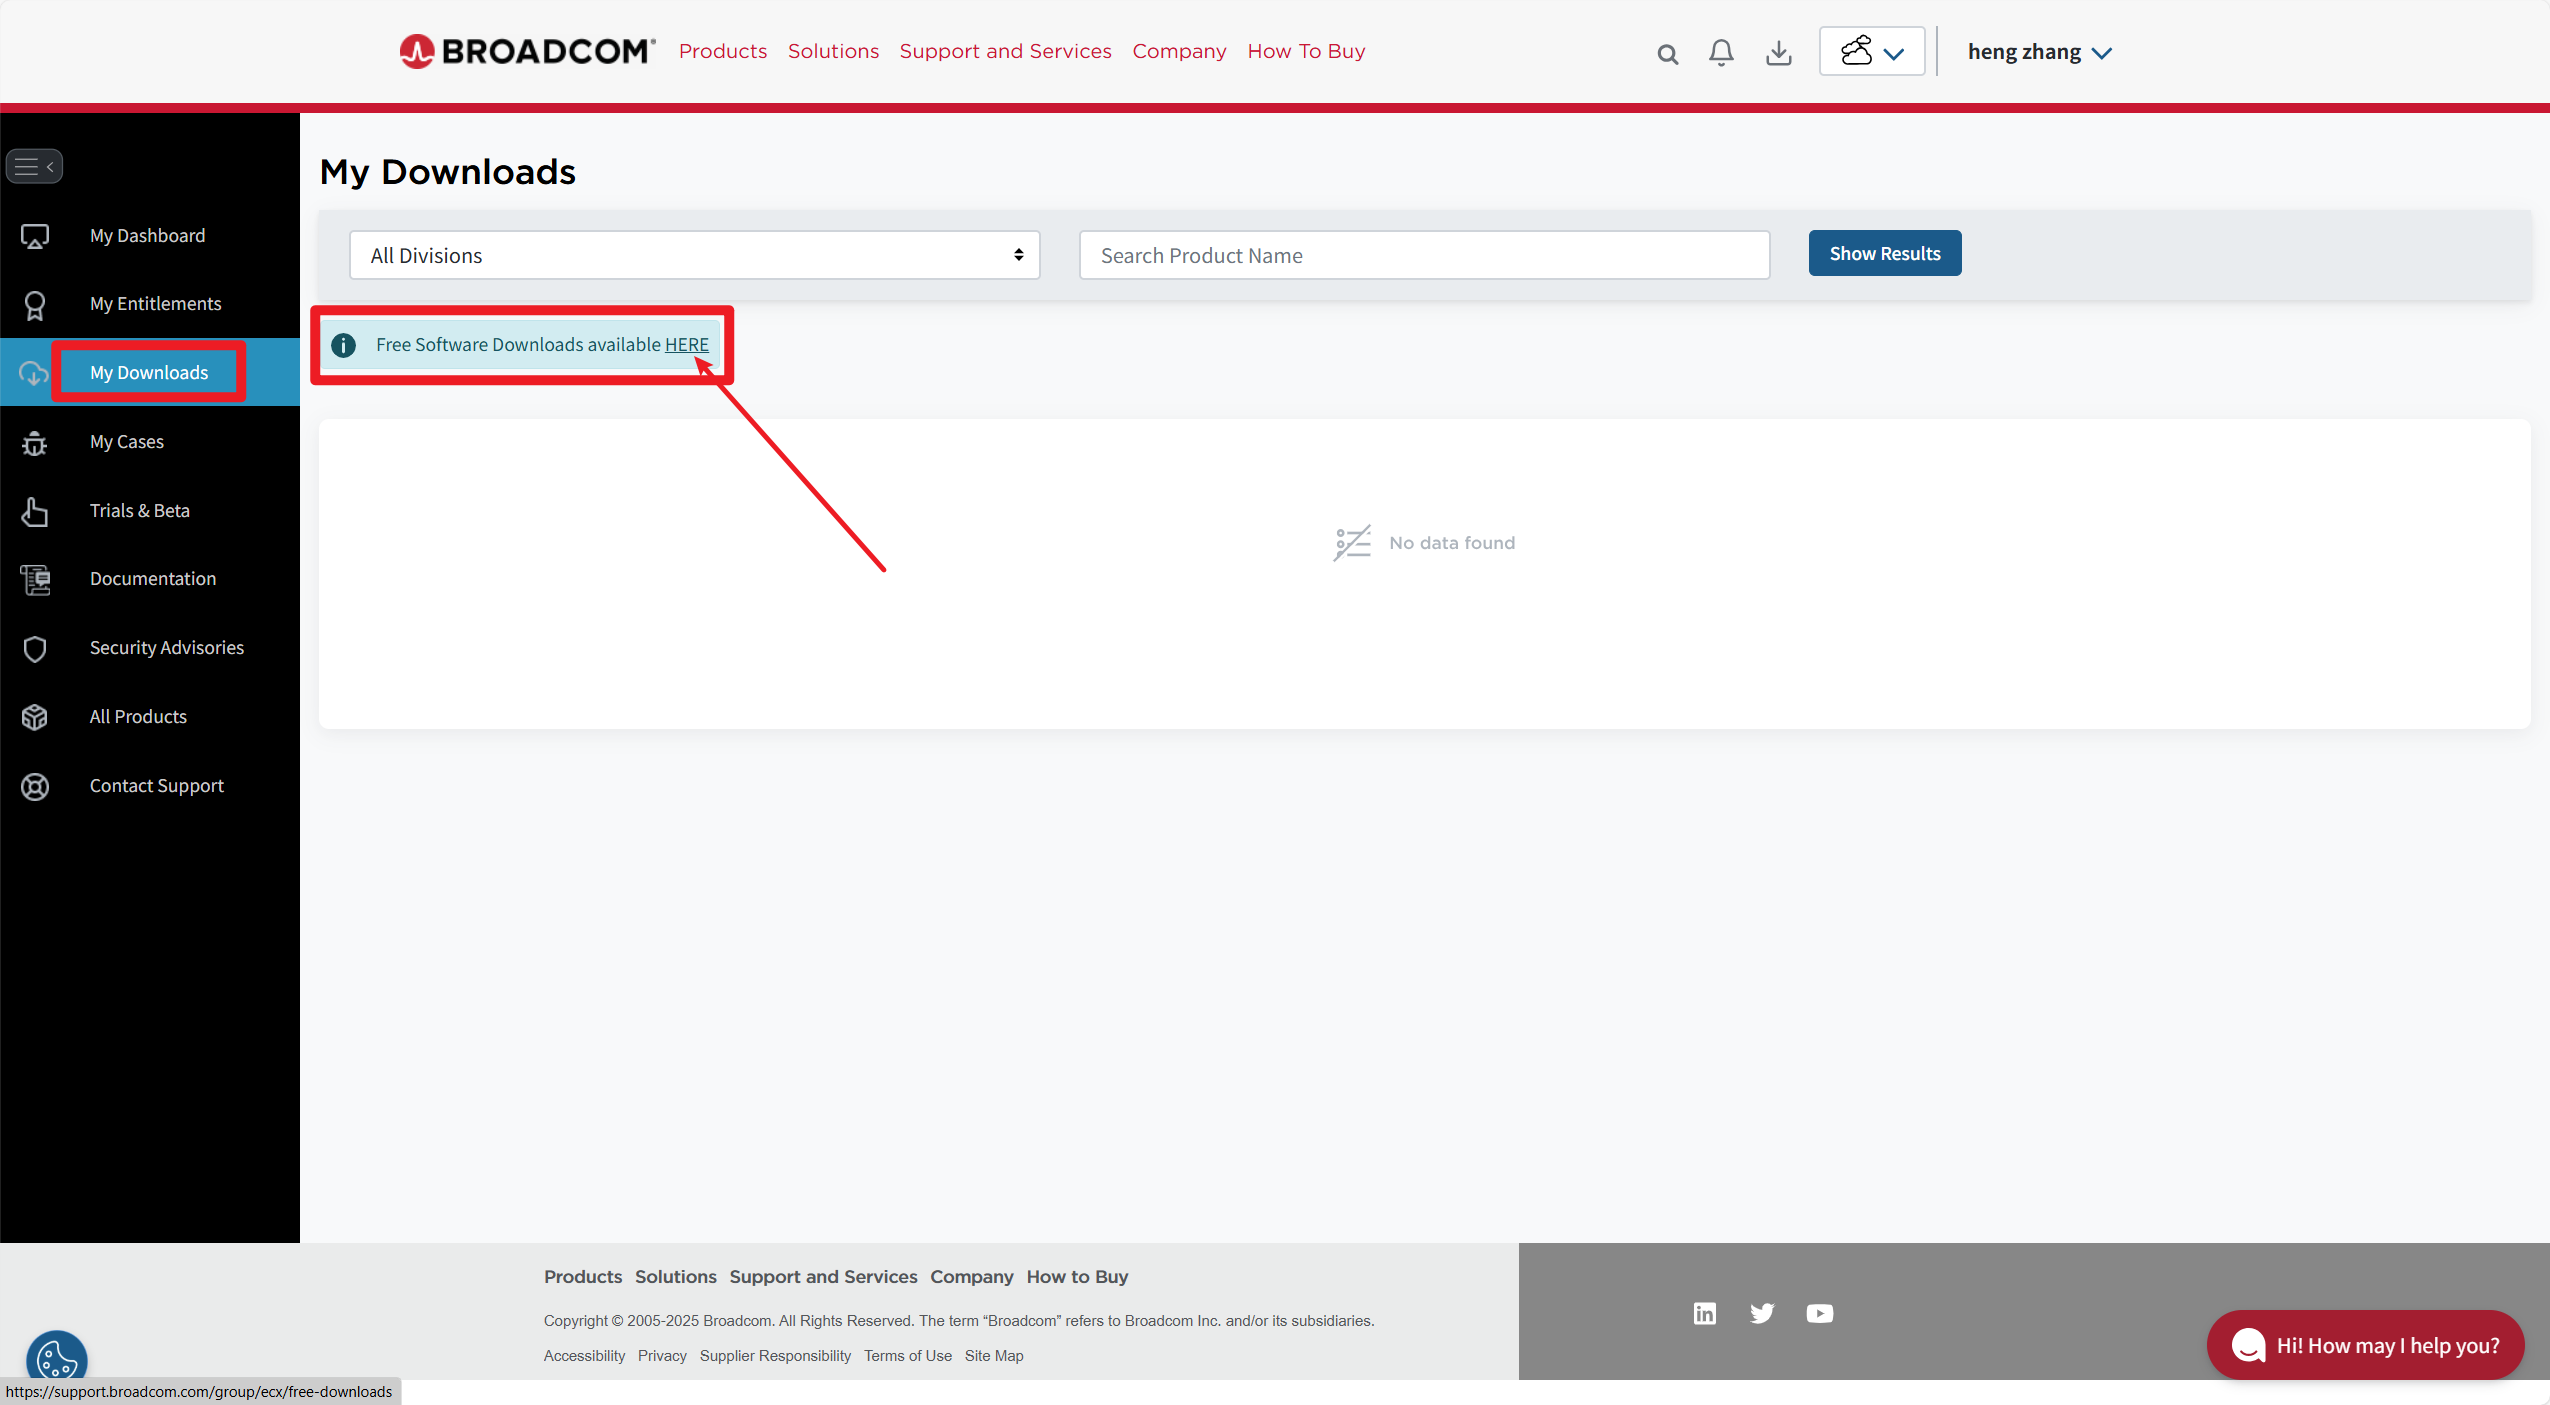This screenshot has width=2550, height=1405.
Task: Open the All Divisions dropdown
Action: click(x=695, y=255)
